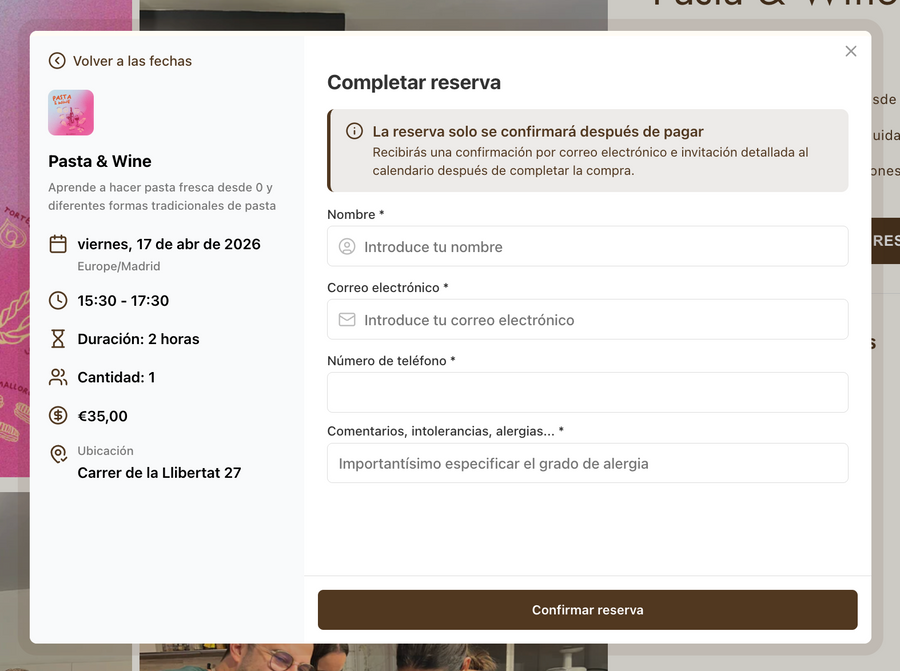This screenshot has width=900, height=671.
Task: Click the currency icon beside €35,00
Action: pyautogui.click(x=58, y=416)
